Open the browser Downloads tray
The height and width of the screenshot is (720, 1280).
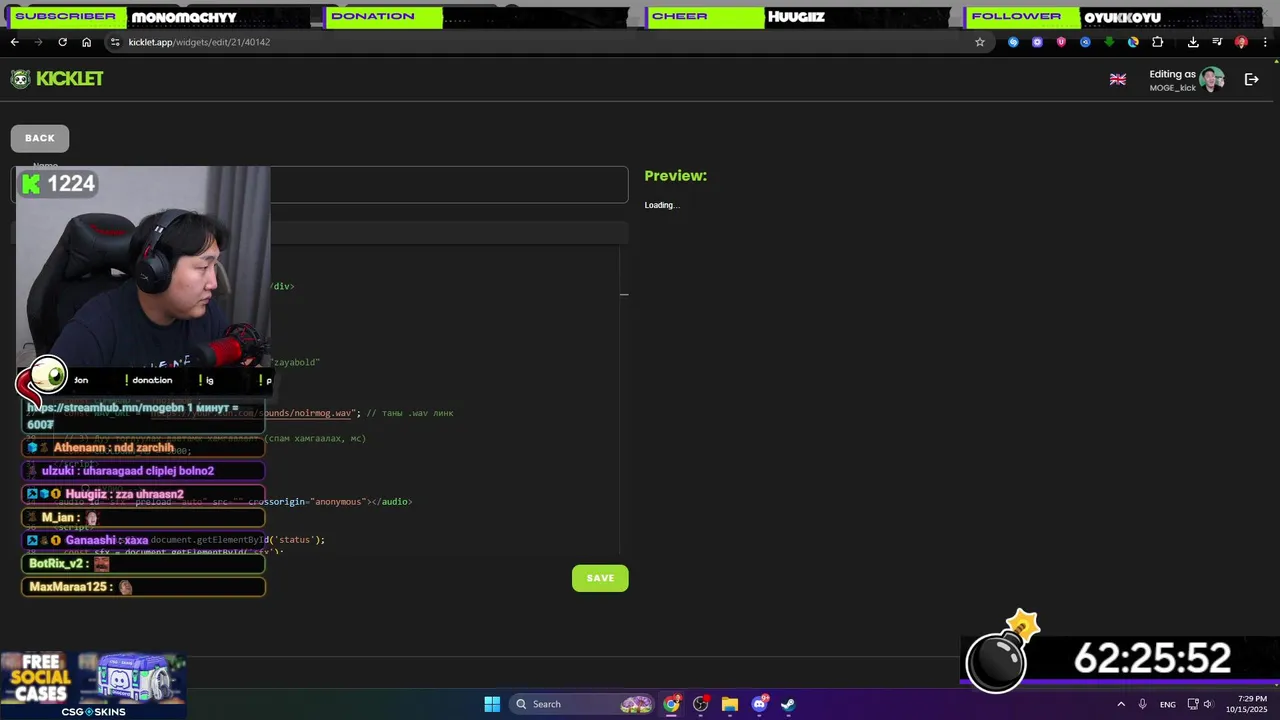(x=1193, y=42)
